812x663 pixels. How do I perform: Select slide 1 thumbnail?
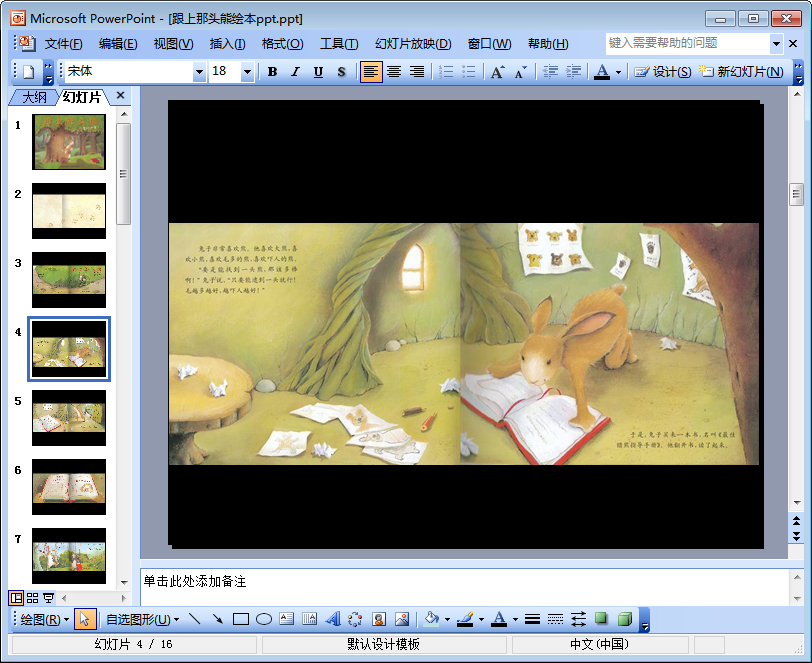69,142
